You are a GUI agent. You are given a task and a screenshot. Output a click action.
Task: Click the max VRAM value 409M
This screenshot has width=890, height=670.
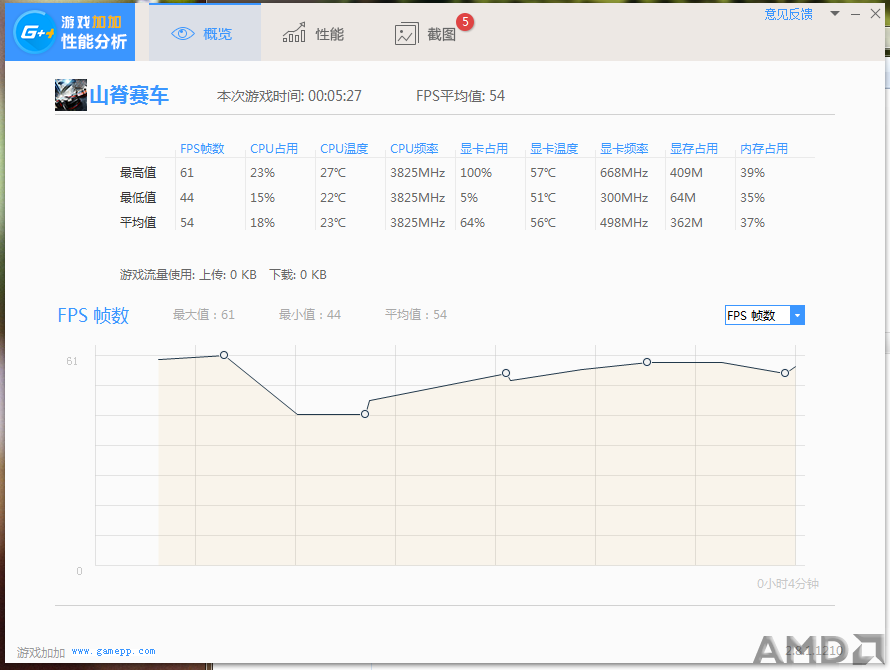click(686, 173)
